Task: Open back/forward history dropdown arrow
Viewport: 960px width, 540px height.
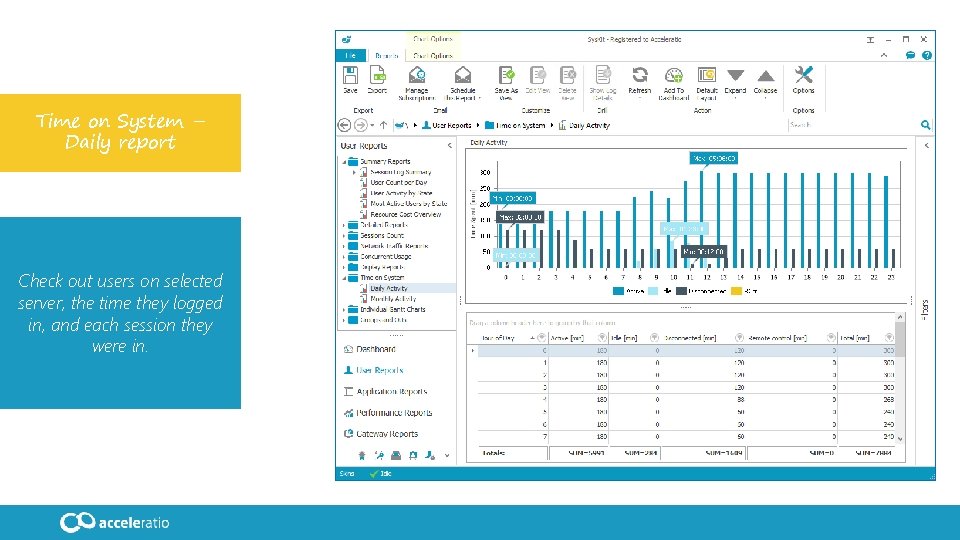Action: coord(372,126)
